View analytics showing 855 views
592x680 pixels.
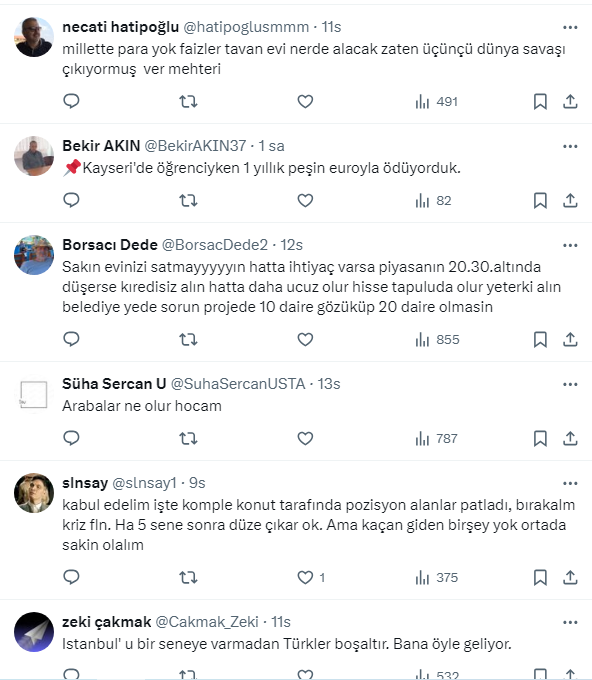click(x=437, y=340)
